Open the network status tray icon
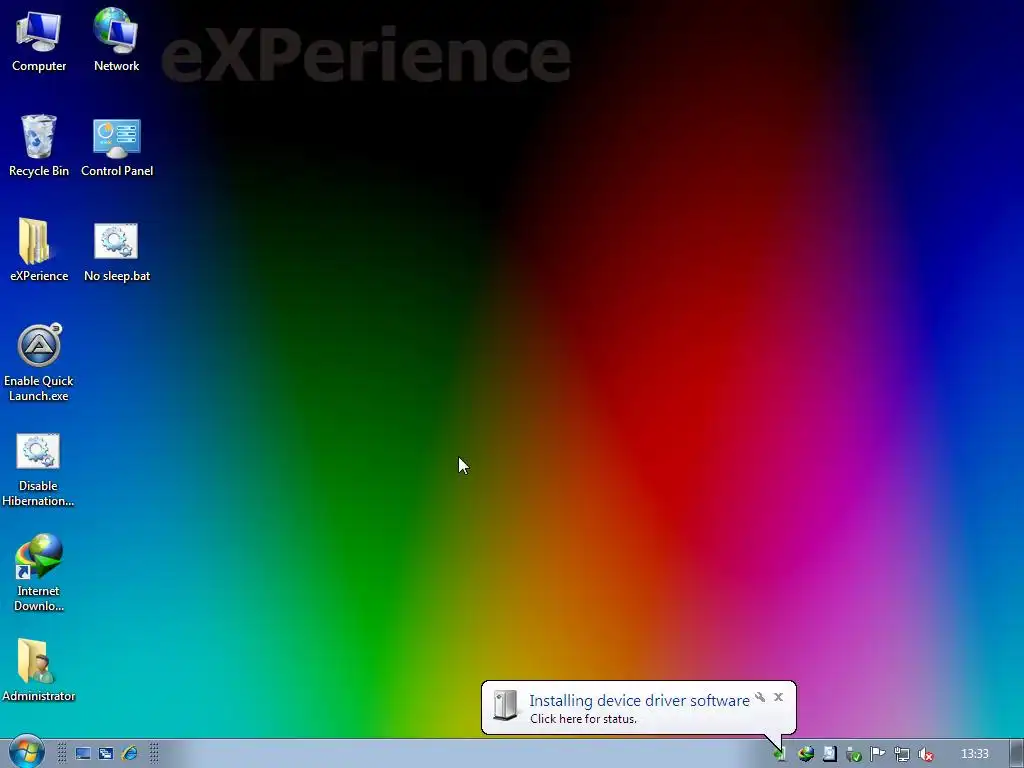1024x768 pixels. click(902, 754)
